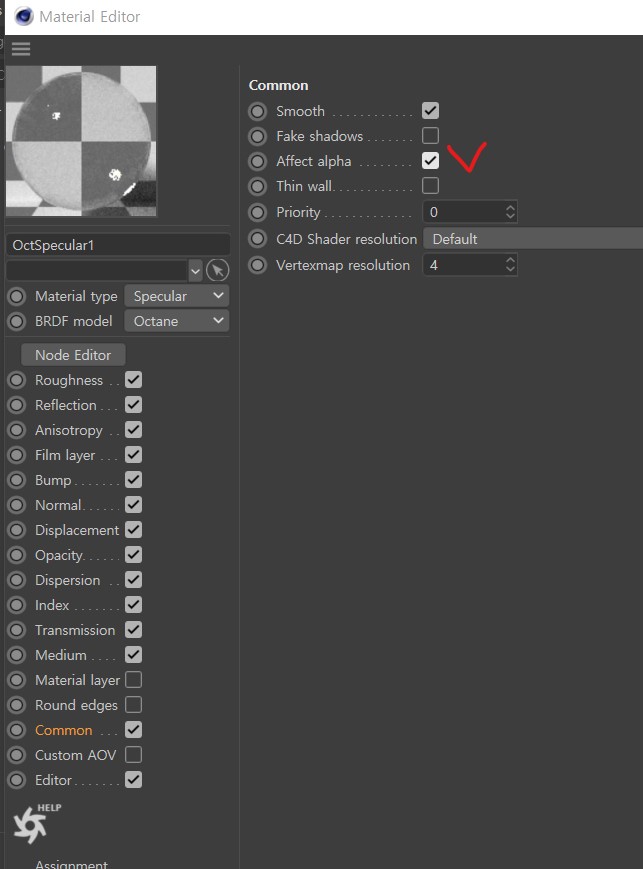
Task: Select the Displacement channel
Action: [77, 530]
